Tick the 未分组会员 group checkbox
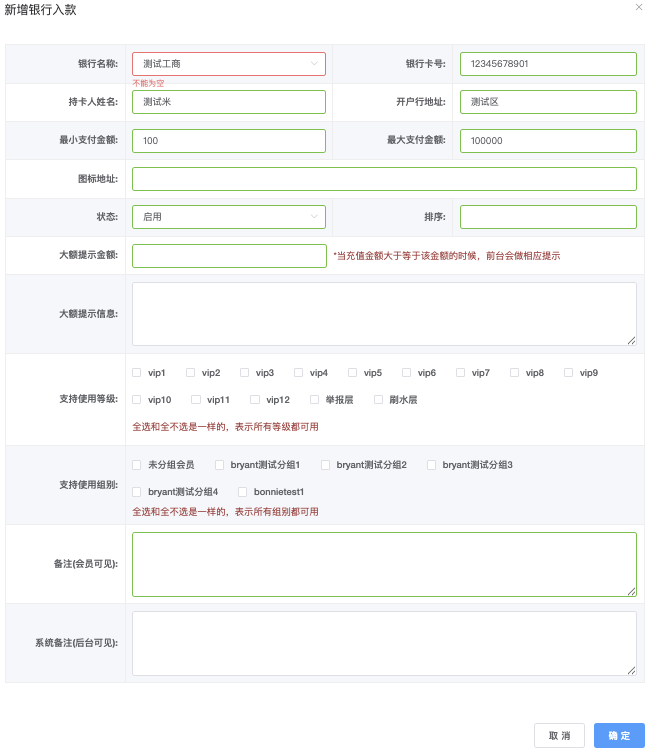Viewport: 647px width, 749px height. [137, 465]
